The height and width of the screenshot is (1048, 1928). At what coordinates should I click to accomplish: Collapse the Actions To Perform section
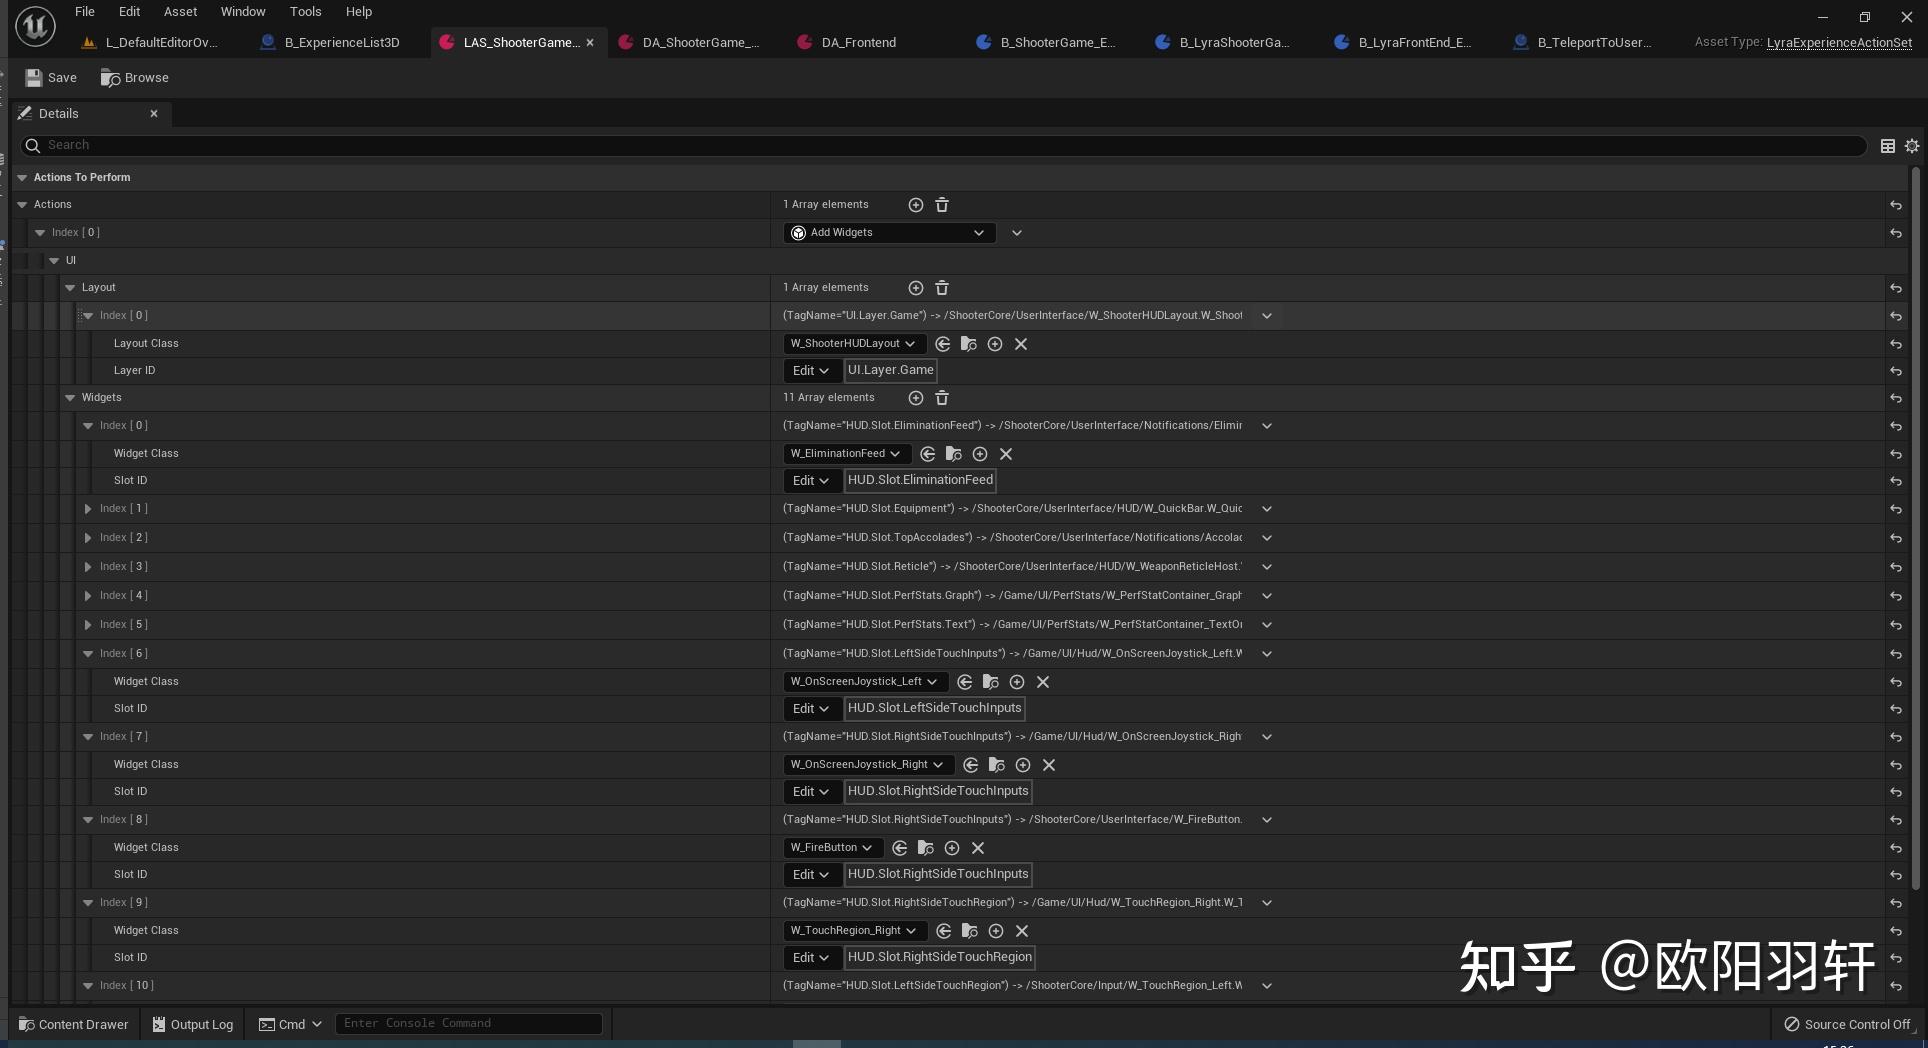(x=22, y=177)
